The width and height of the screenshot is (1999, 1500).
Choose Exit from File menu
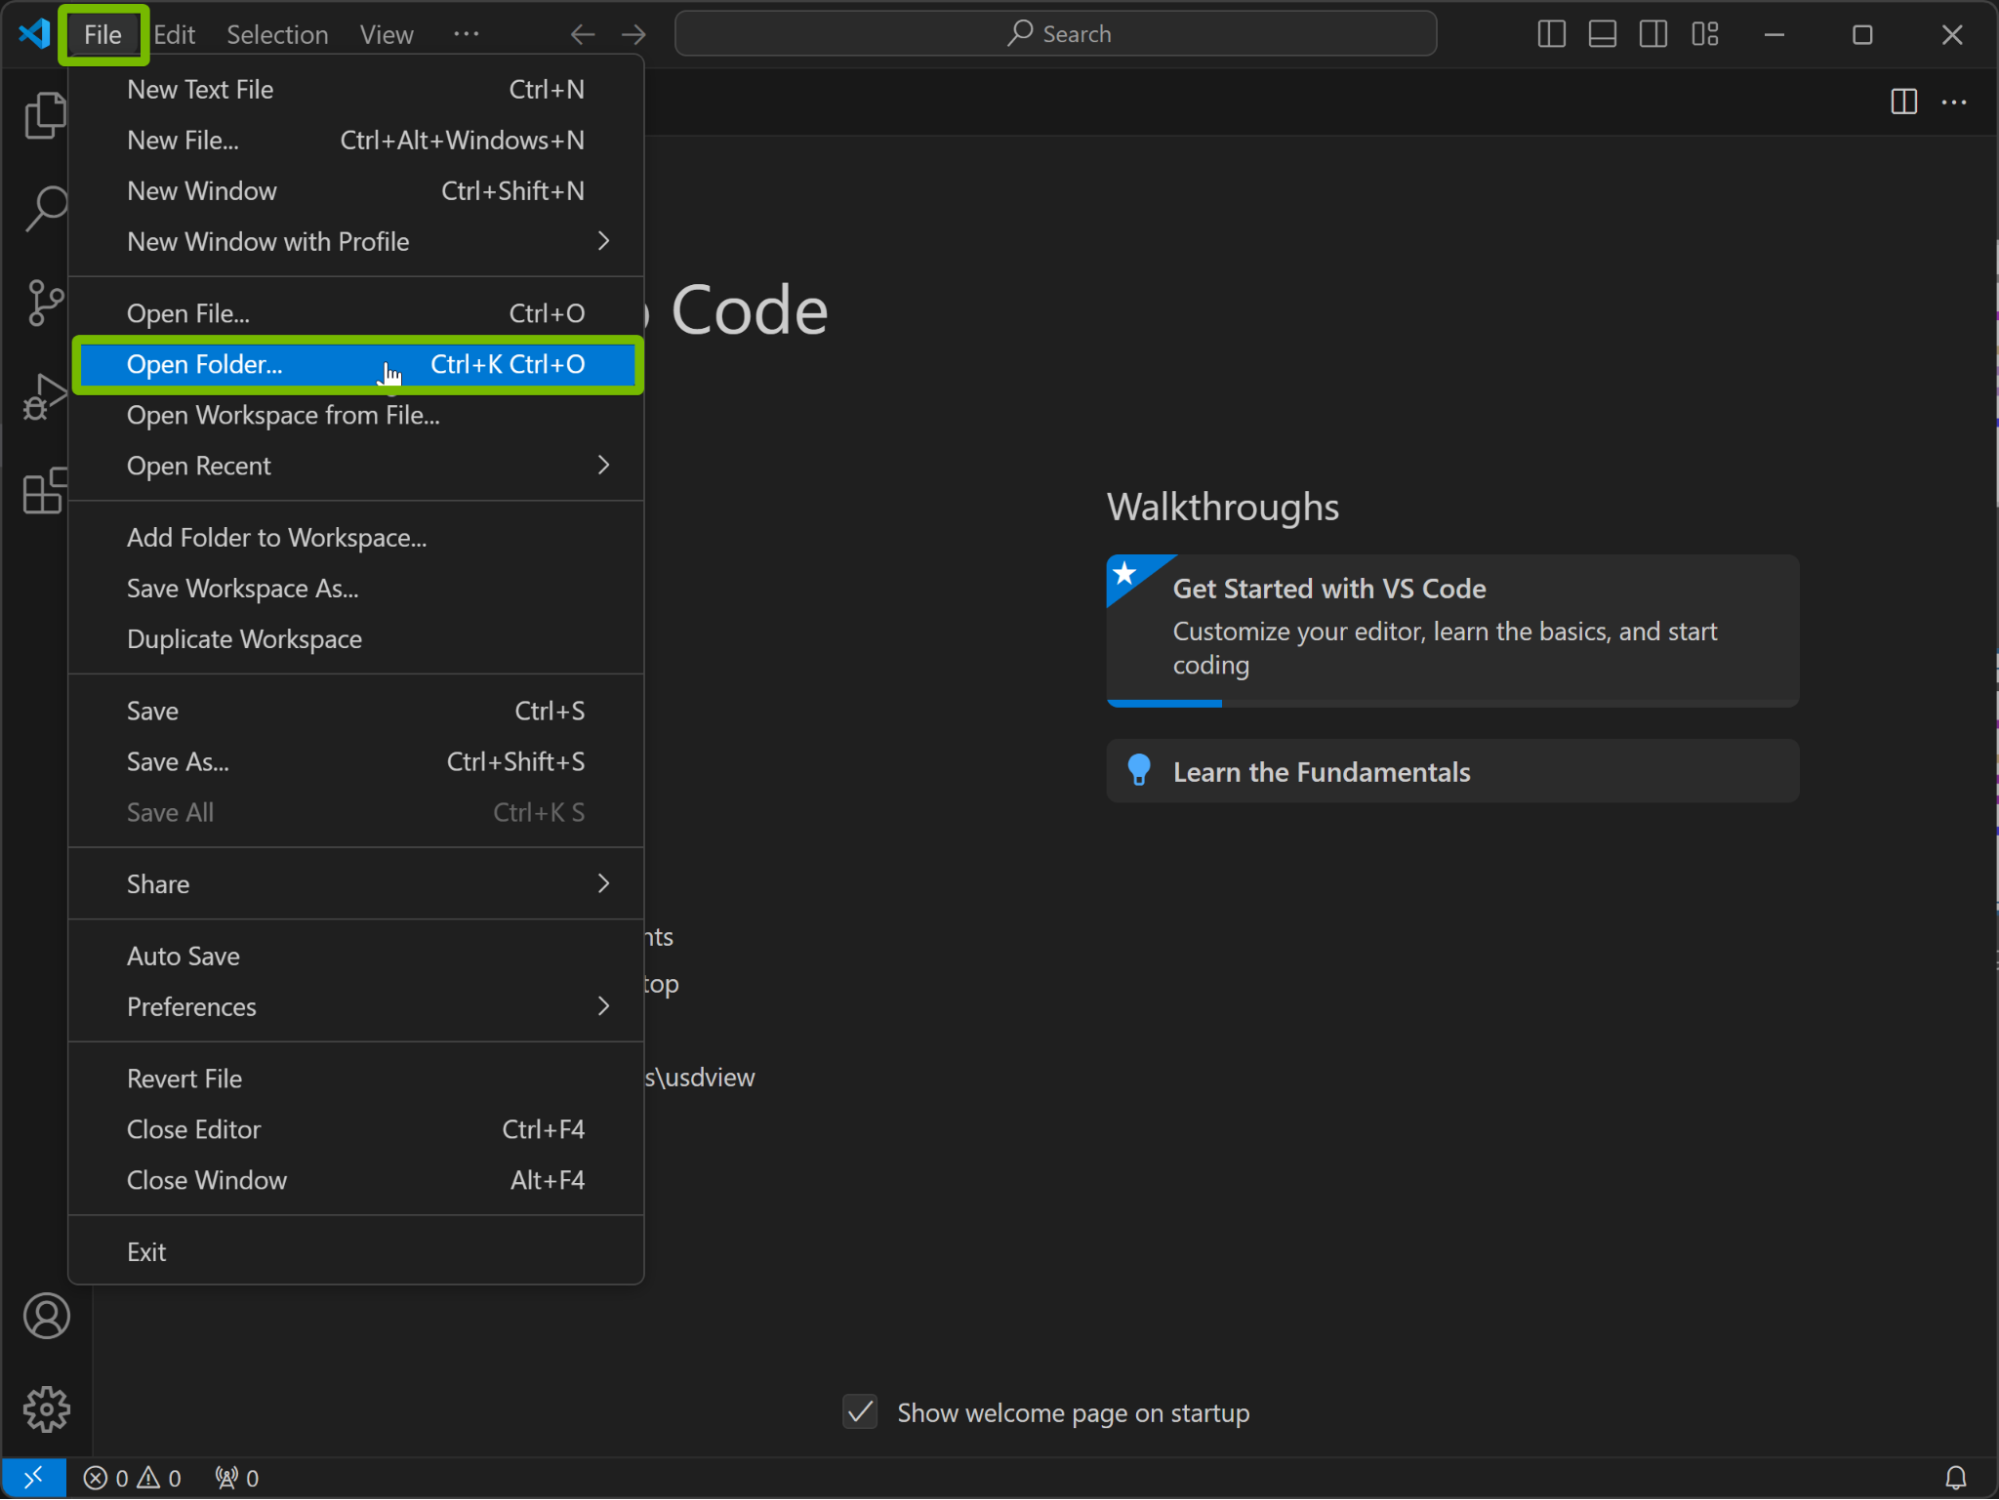[356, 1252]
